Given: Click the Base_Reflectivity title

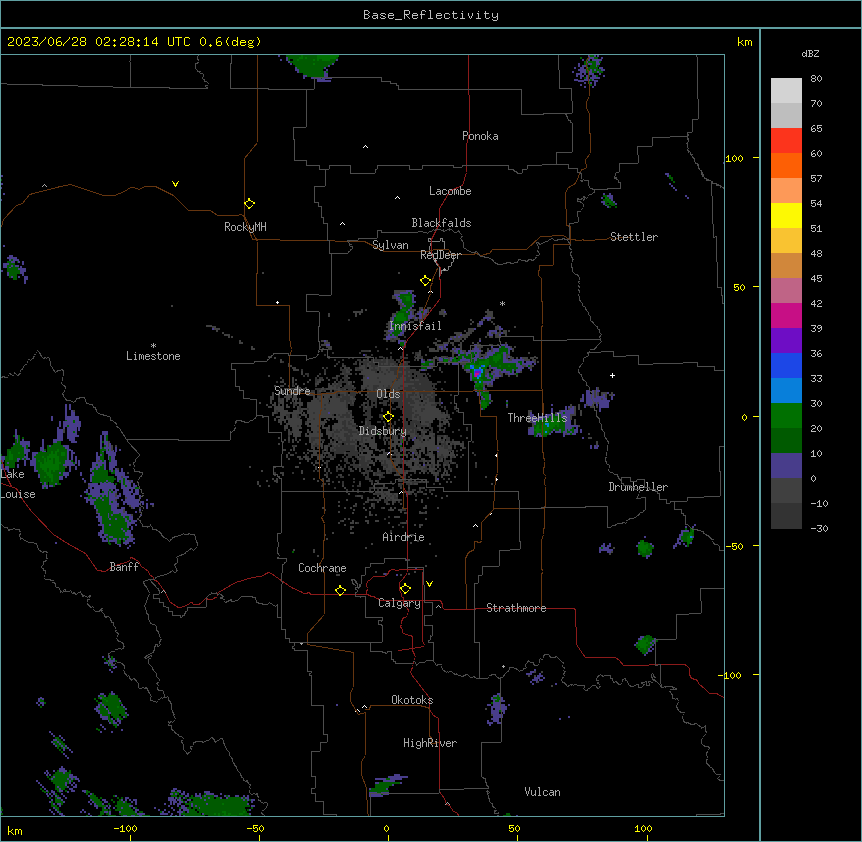Looking at the screenshot, I should point(431,15).
